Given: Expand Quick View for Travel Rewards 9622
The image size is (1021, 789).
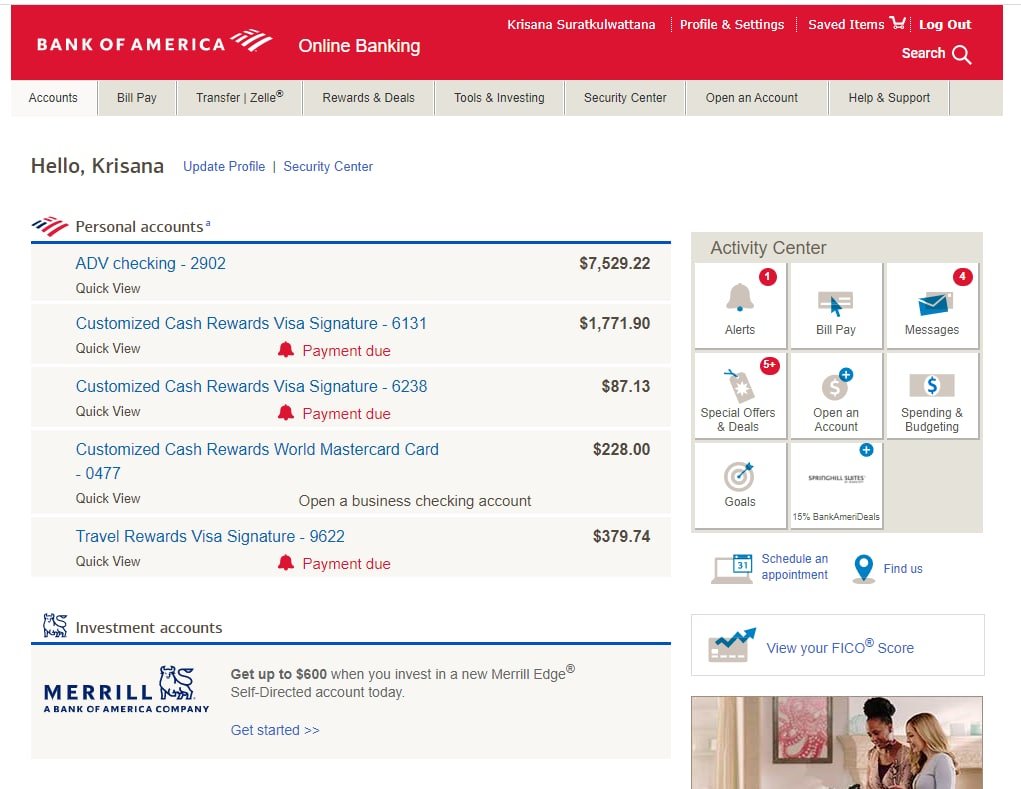Looking at the screenshot, I should pyautogui.click(x=108, y=561).
